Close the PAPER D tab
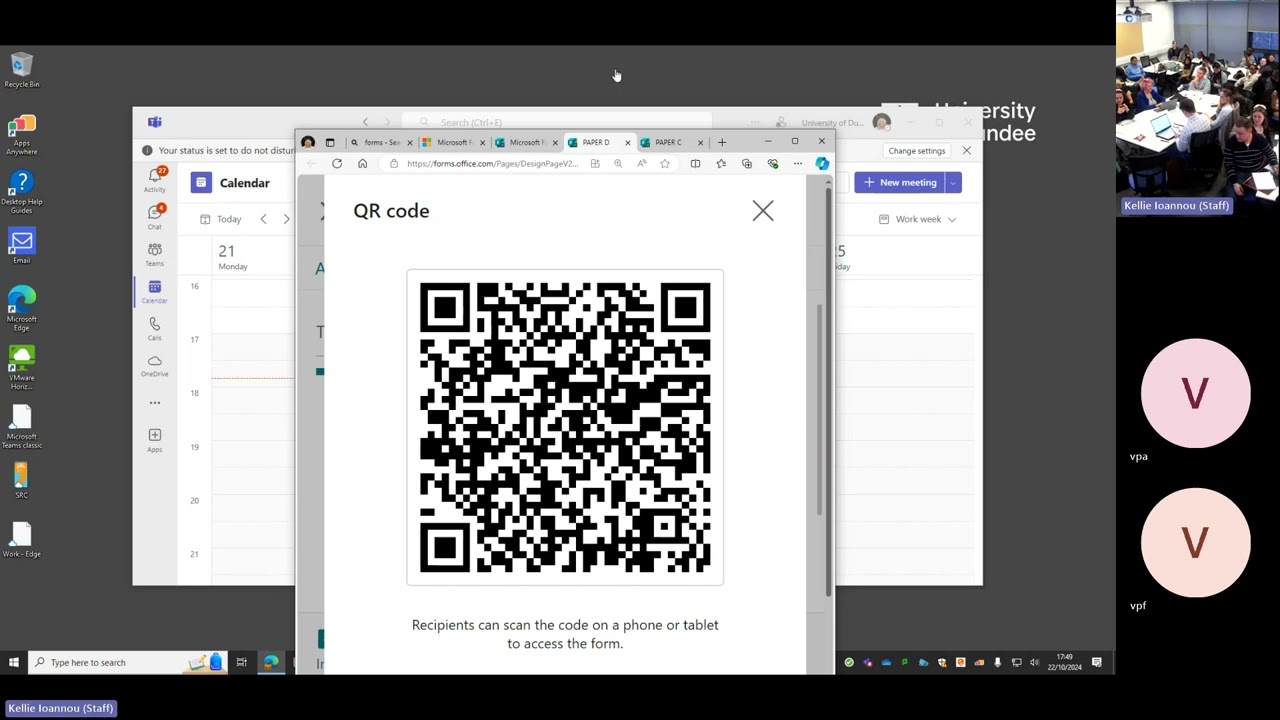Screen dimensions: 1280x720 [627, 142]
